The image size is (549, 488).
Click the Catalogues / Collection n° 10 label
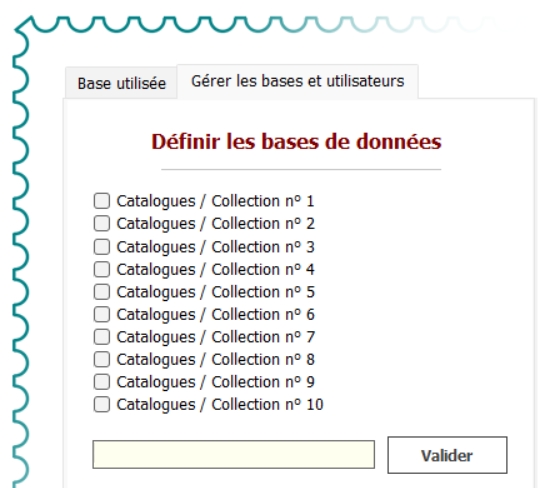coord(220,405)
